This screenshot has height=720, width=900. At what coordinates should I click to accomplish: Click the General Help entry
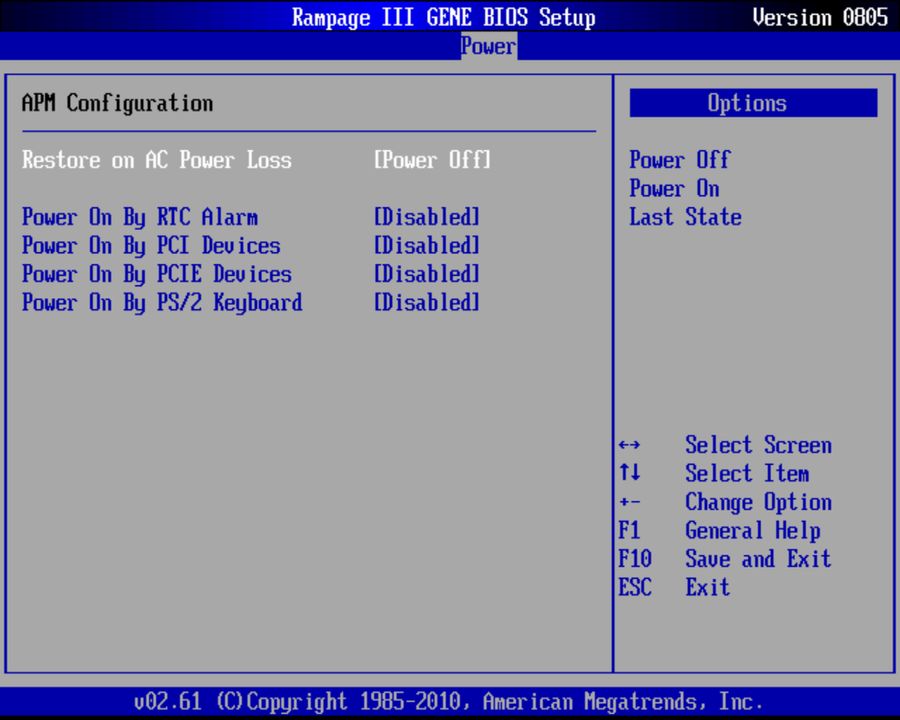coord(752,531)
